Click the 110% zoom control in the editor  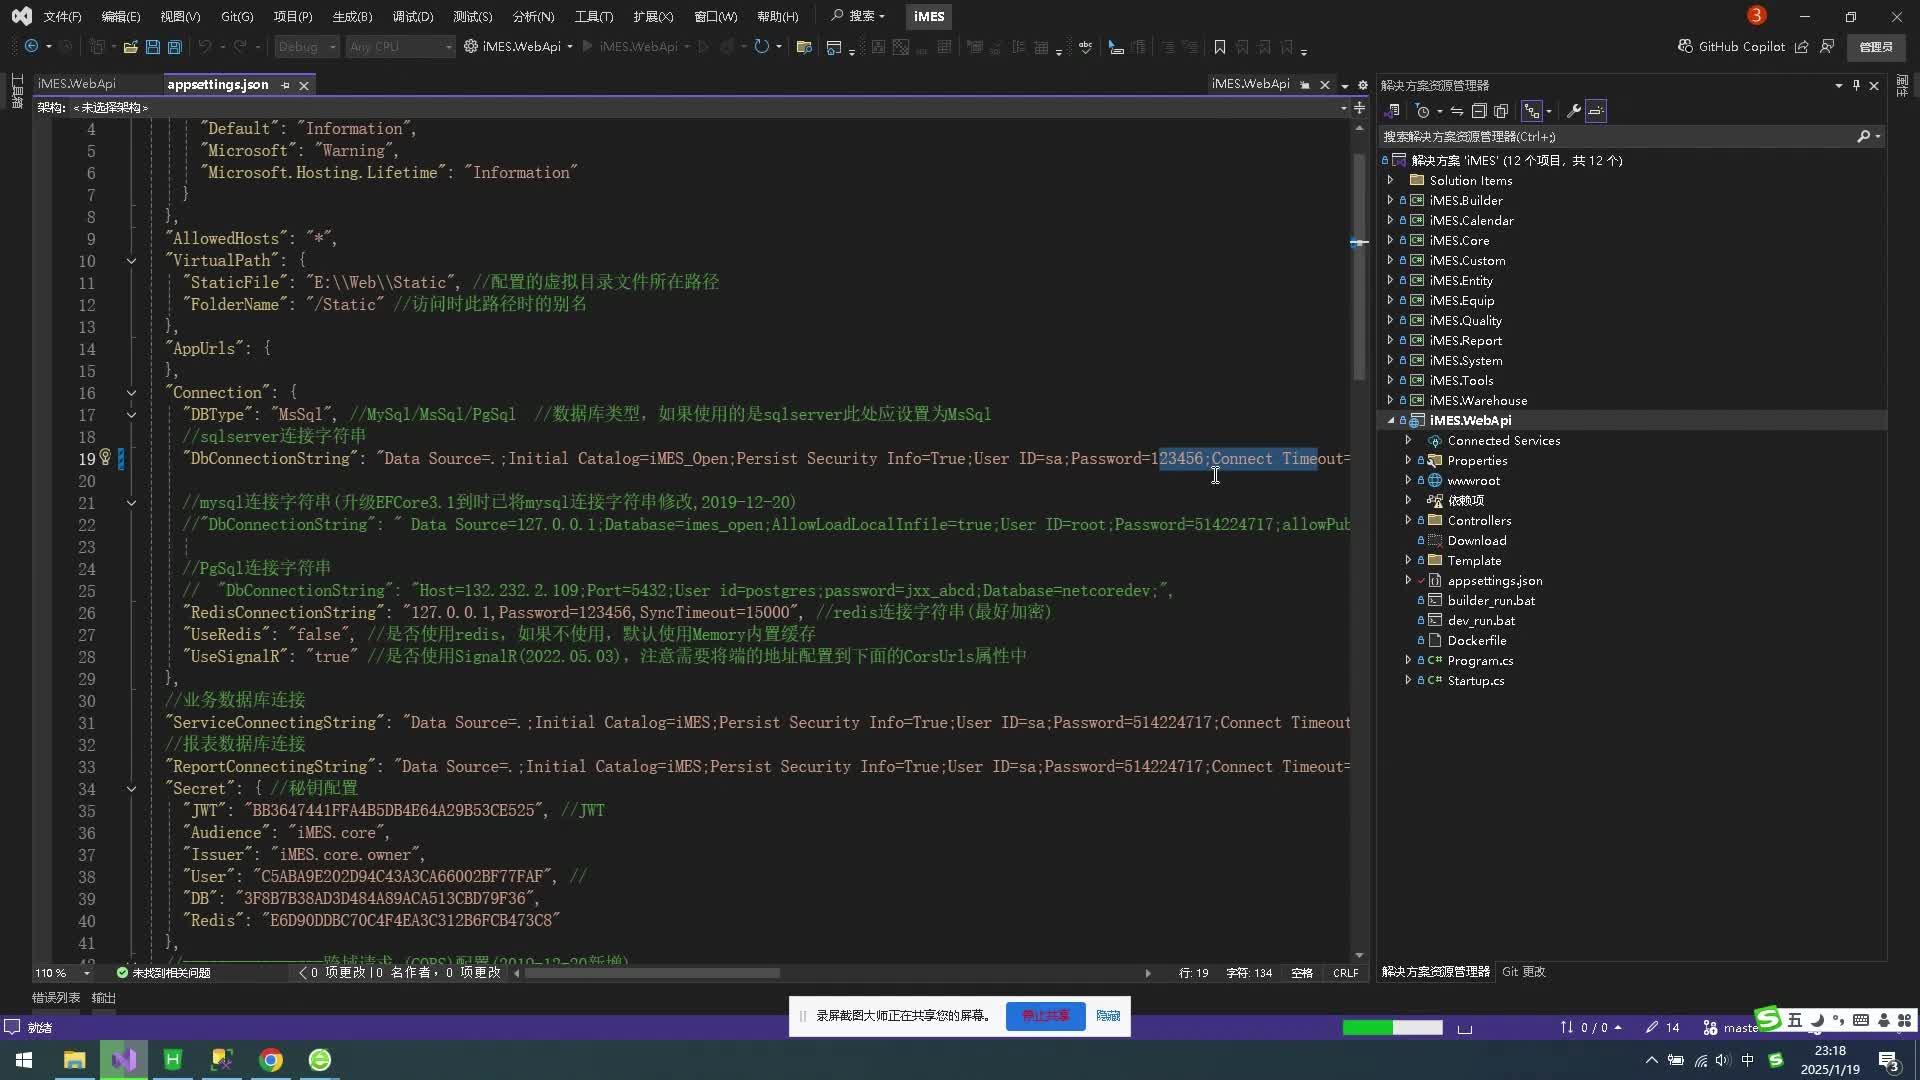click(50, 972)
